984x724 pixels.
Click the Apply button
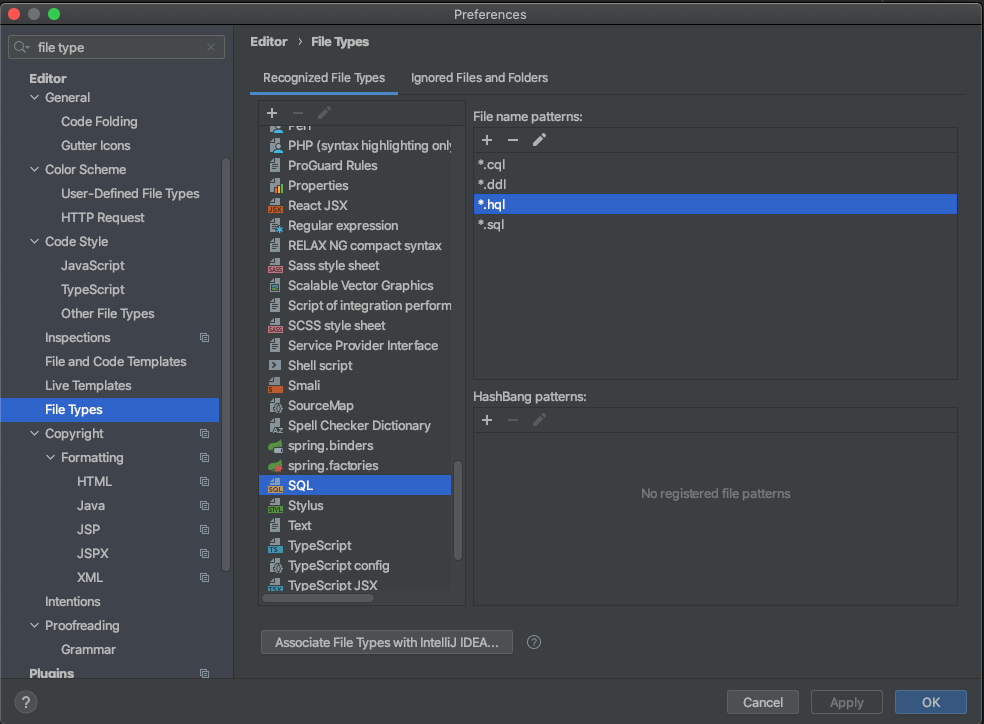click(x=847, y=702)
